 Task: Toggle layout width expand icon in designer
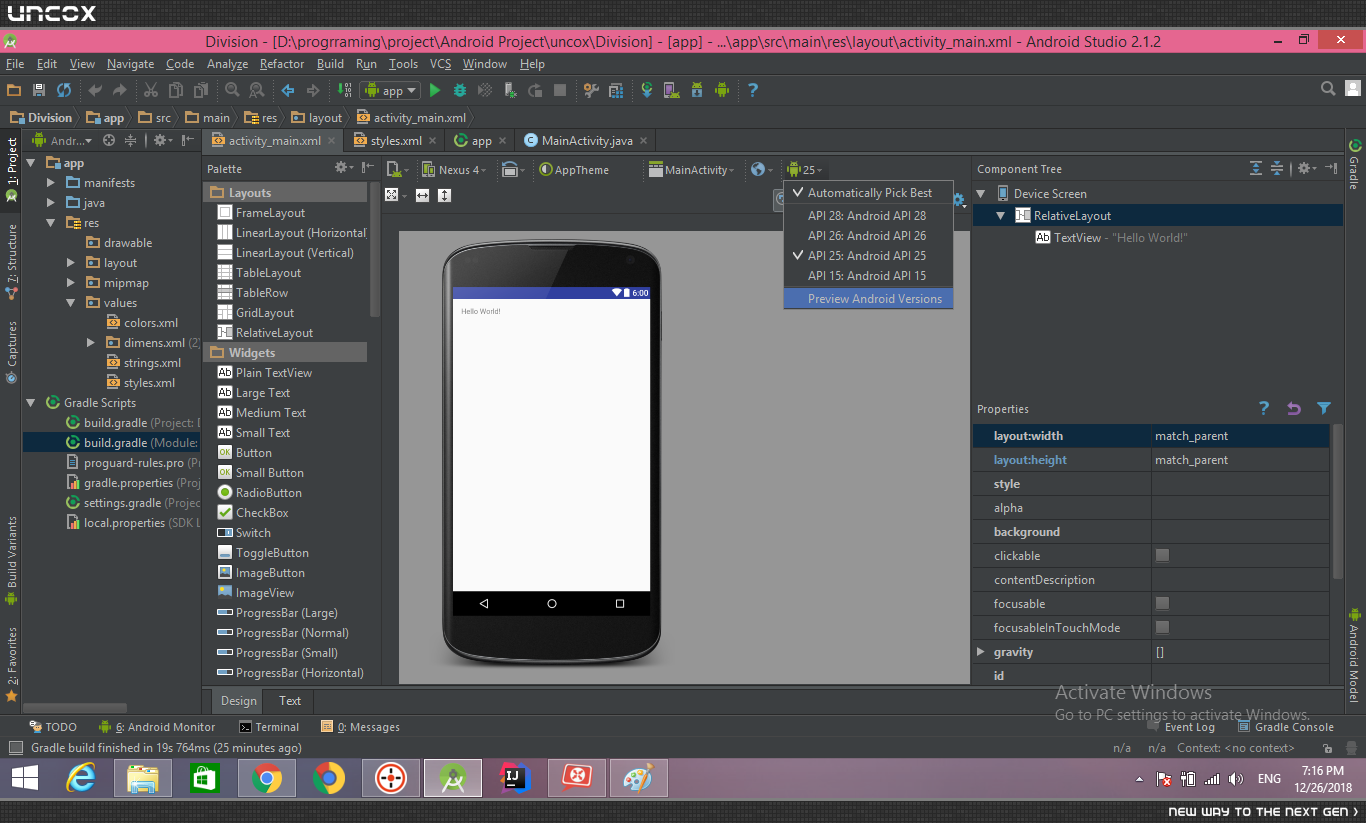coord(422,195)
